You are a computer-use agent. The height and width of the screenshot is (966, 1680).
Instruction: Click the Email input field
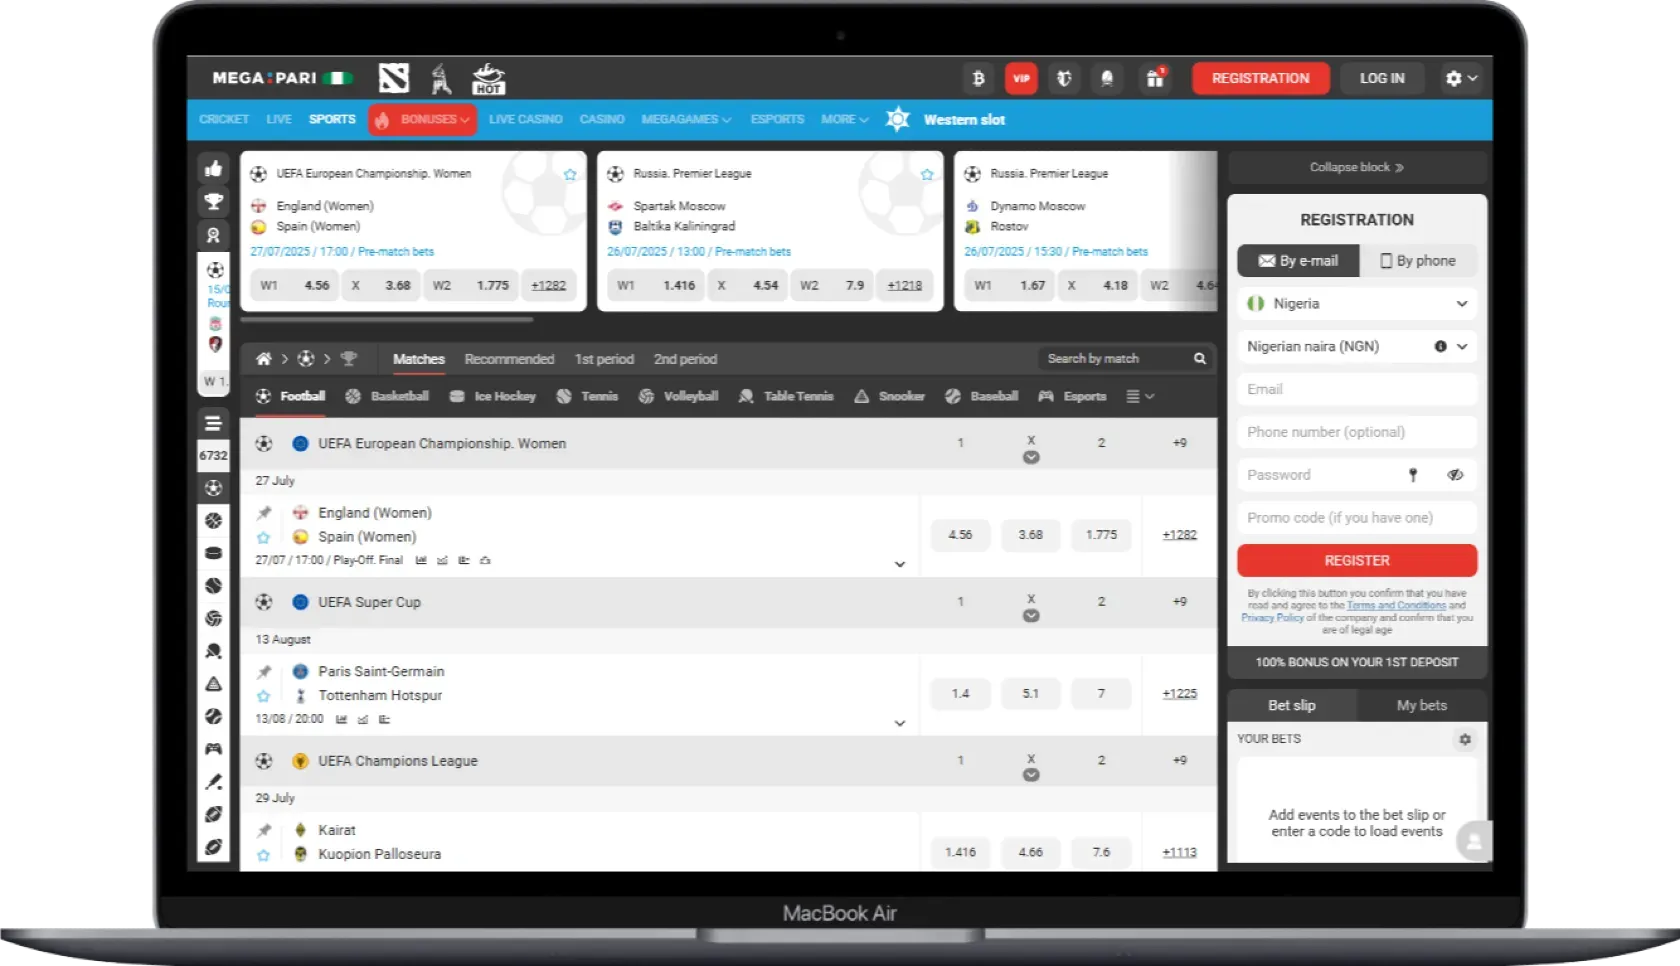point(1357,390)
